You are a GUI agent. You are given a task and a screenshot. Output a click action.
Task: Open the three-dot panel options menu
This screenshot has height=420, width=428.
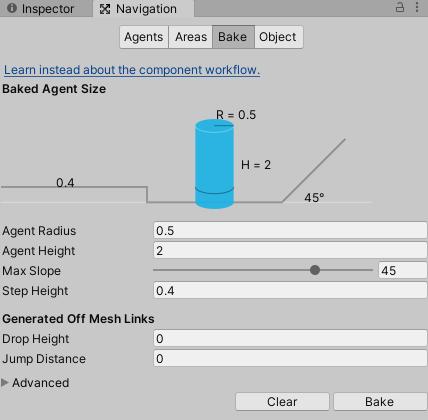[417, 7]
